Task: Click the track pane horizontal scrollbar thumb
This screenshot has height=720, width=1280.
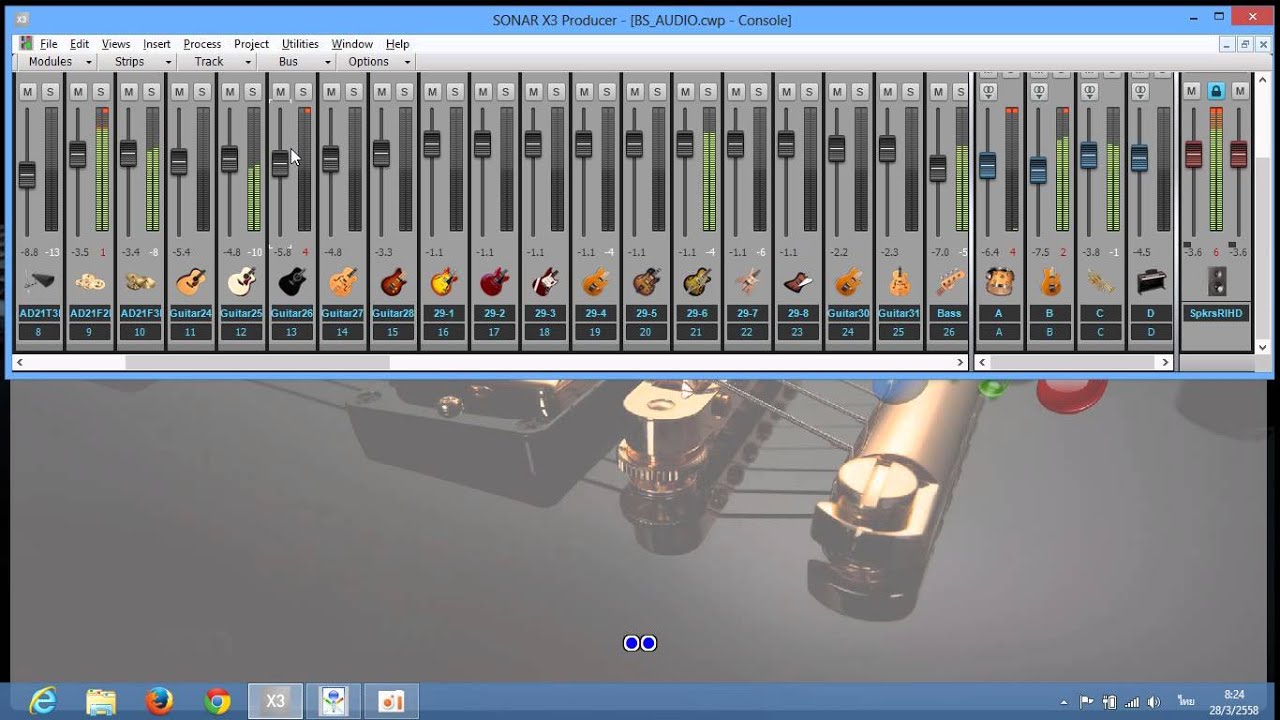Action: [x=257, y=362]
